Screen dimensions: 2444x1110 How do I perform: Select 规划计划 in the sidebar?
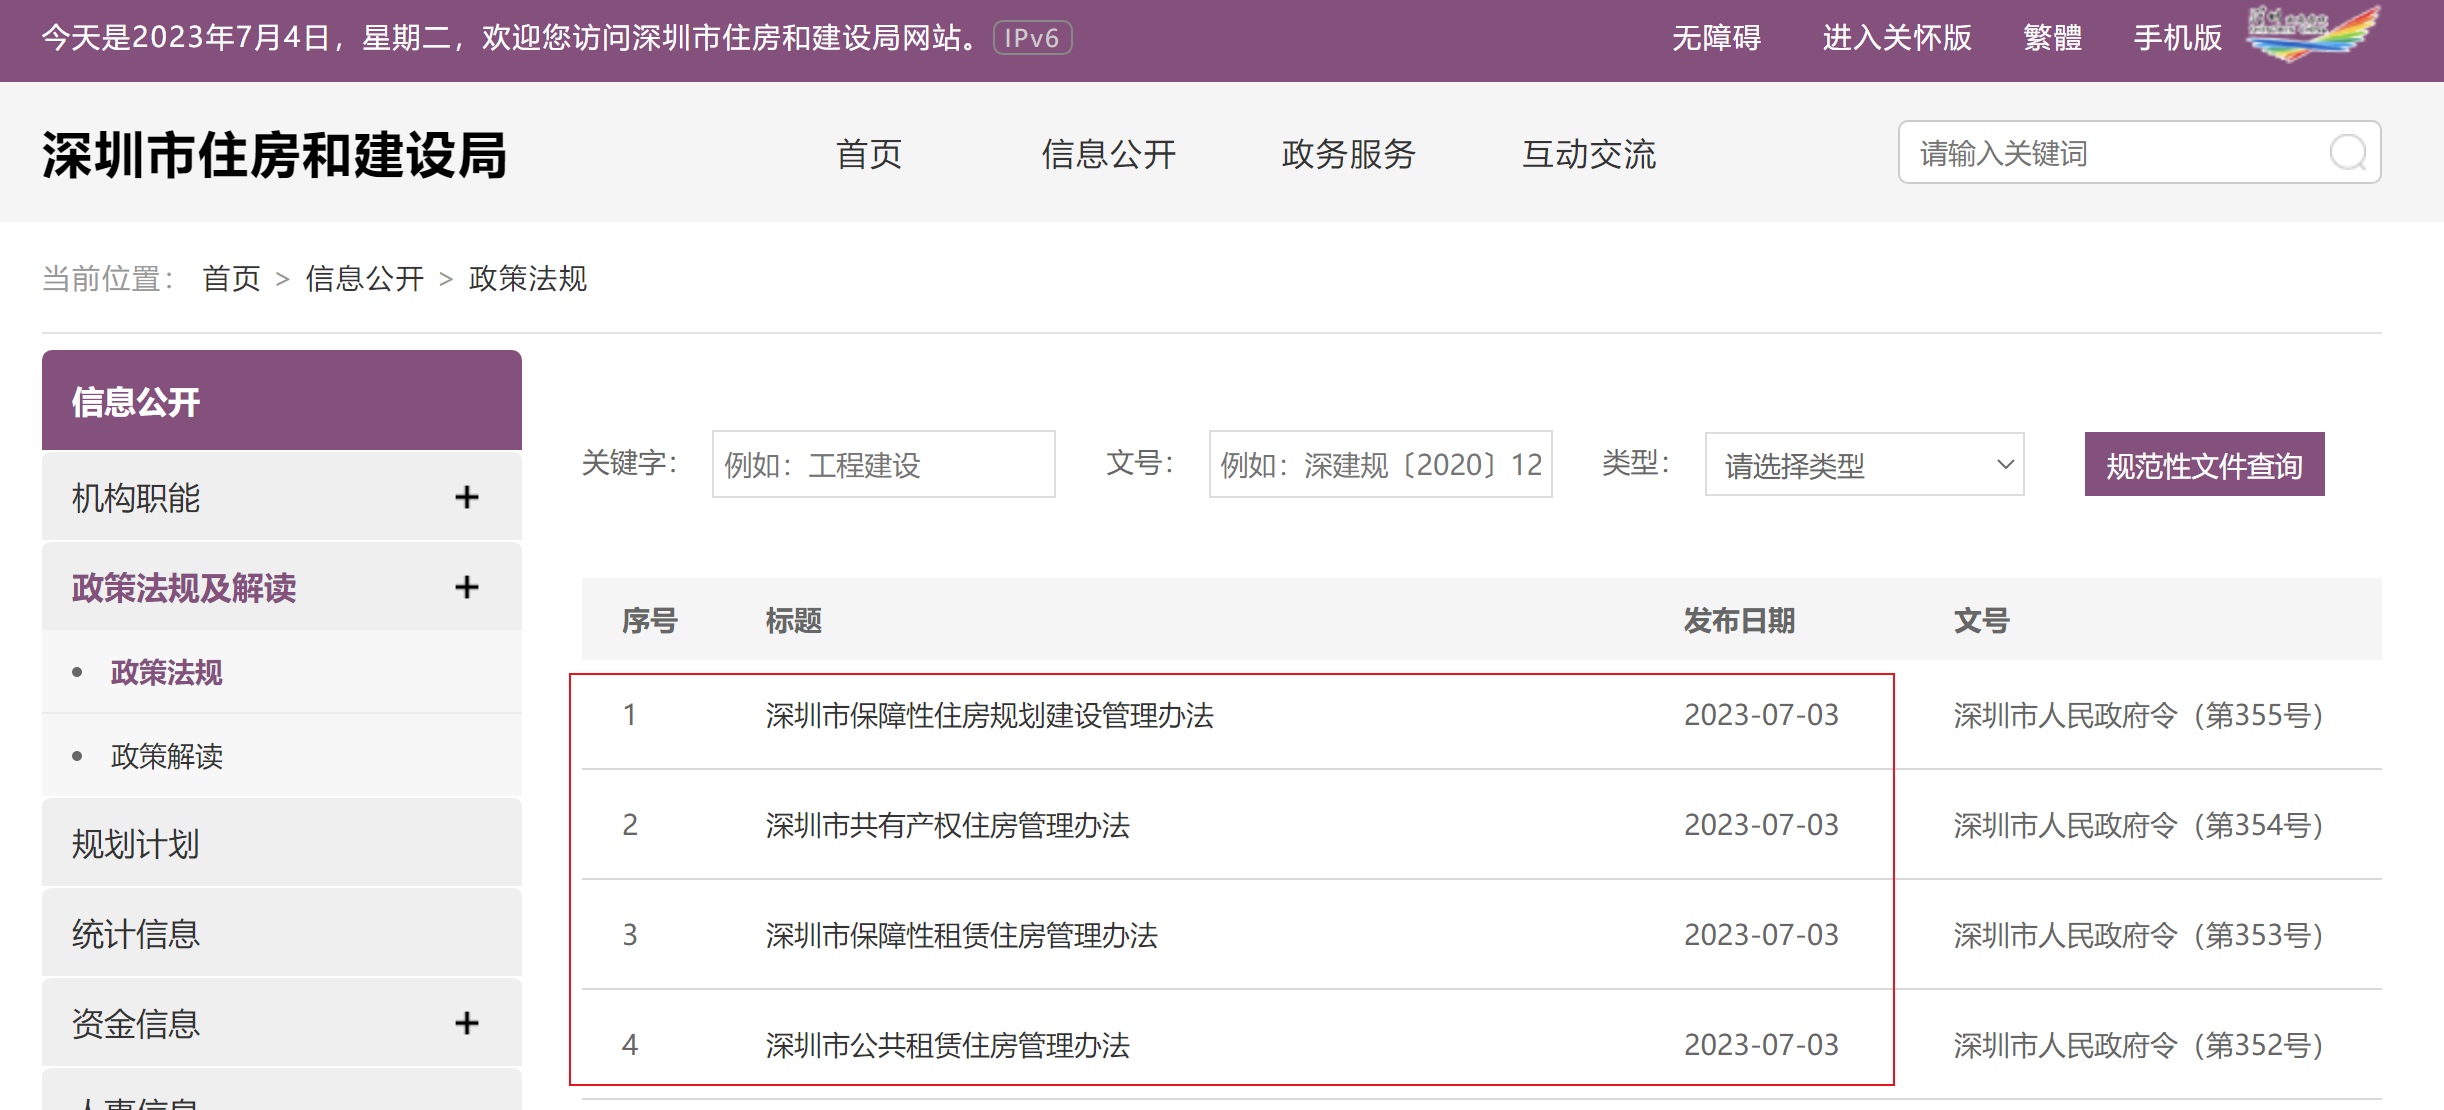[136, 844]
